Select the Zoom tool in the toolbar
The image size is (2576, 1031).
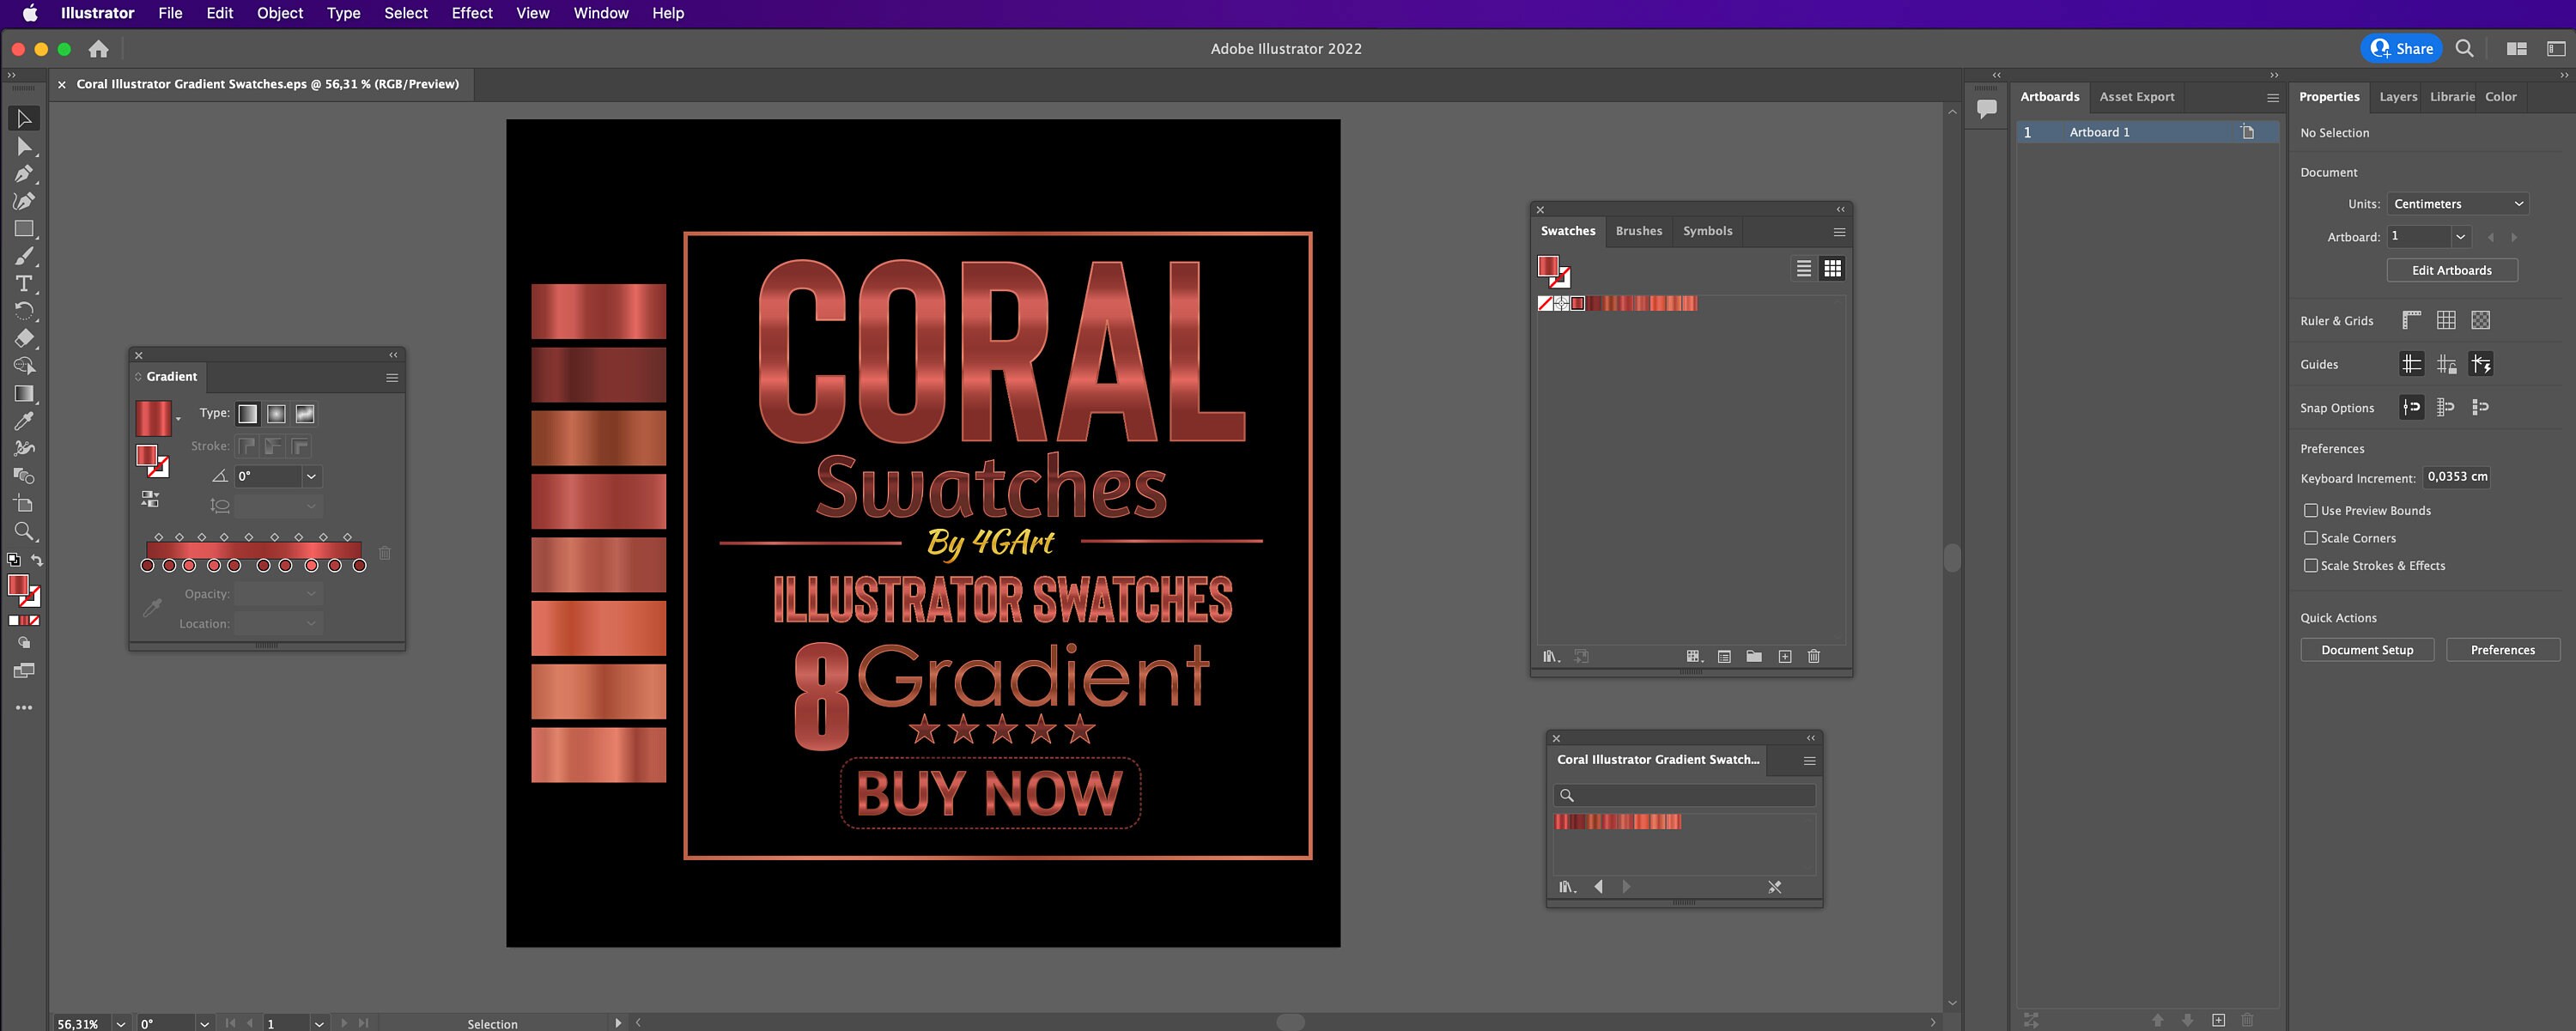click(24, 528)
